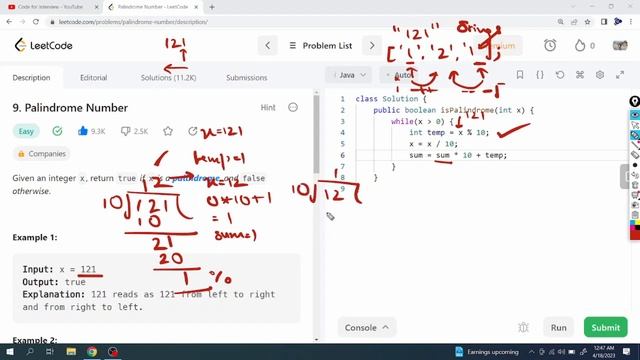
Task: Click the browser zoom magnifier icon
Action: (x=560, y=22)
